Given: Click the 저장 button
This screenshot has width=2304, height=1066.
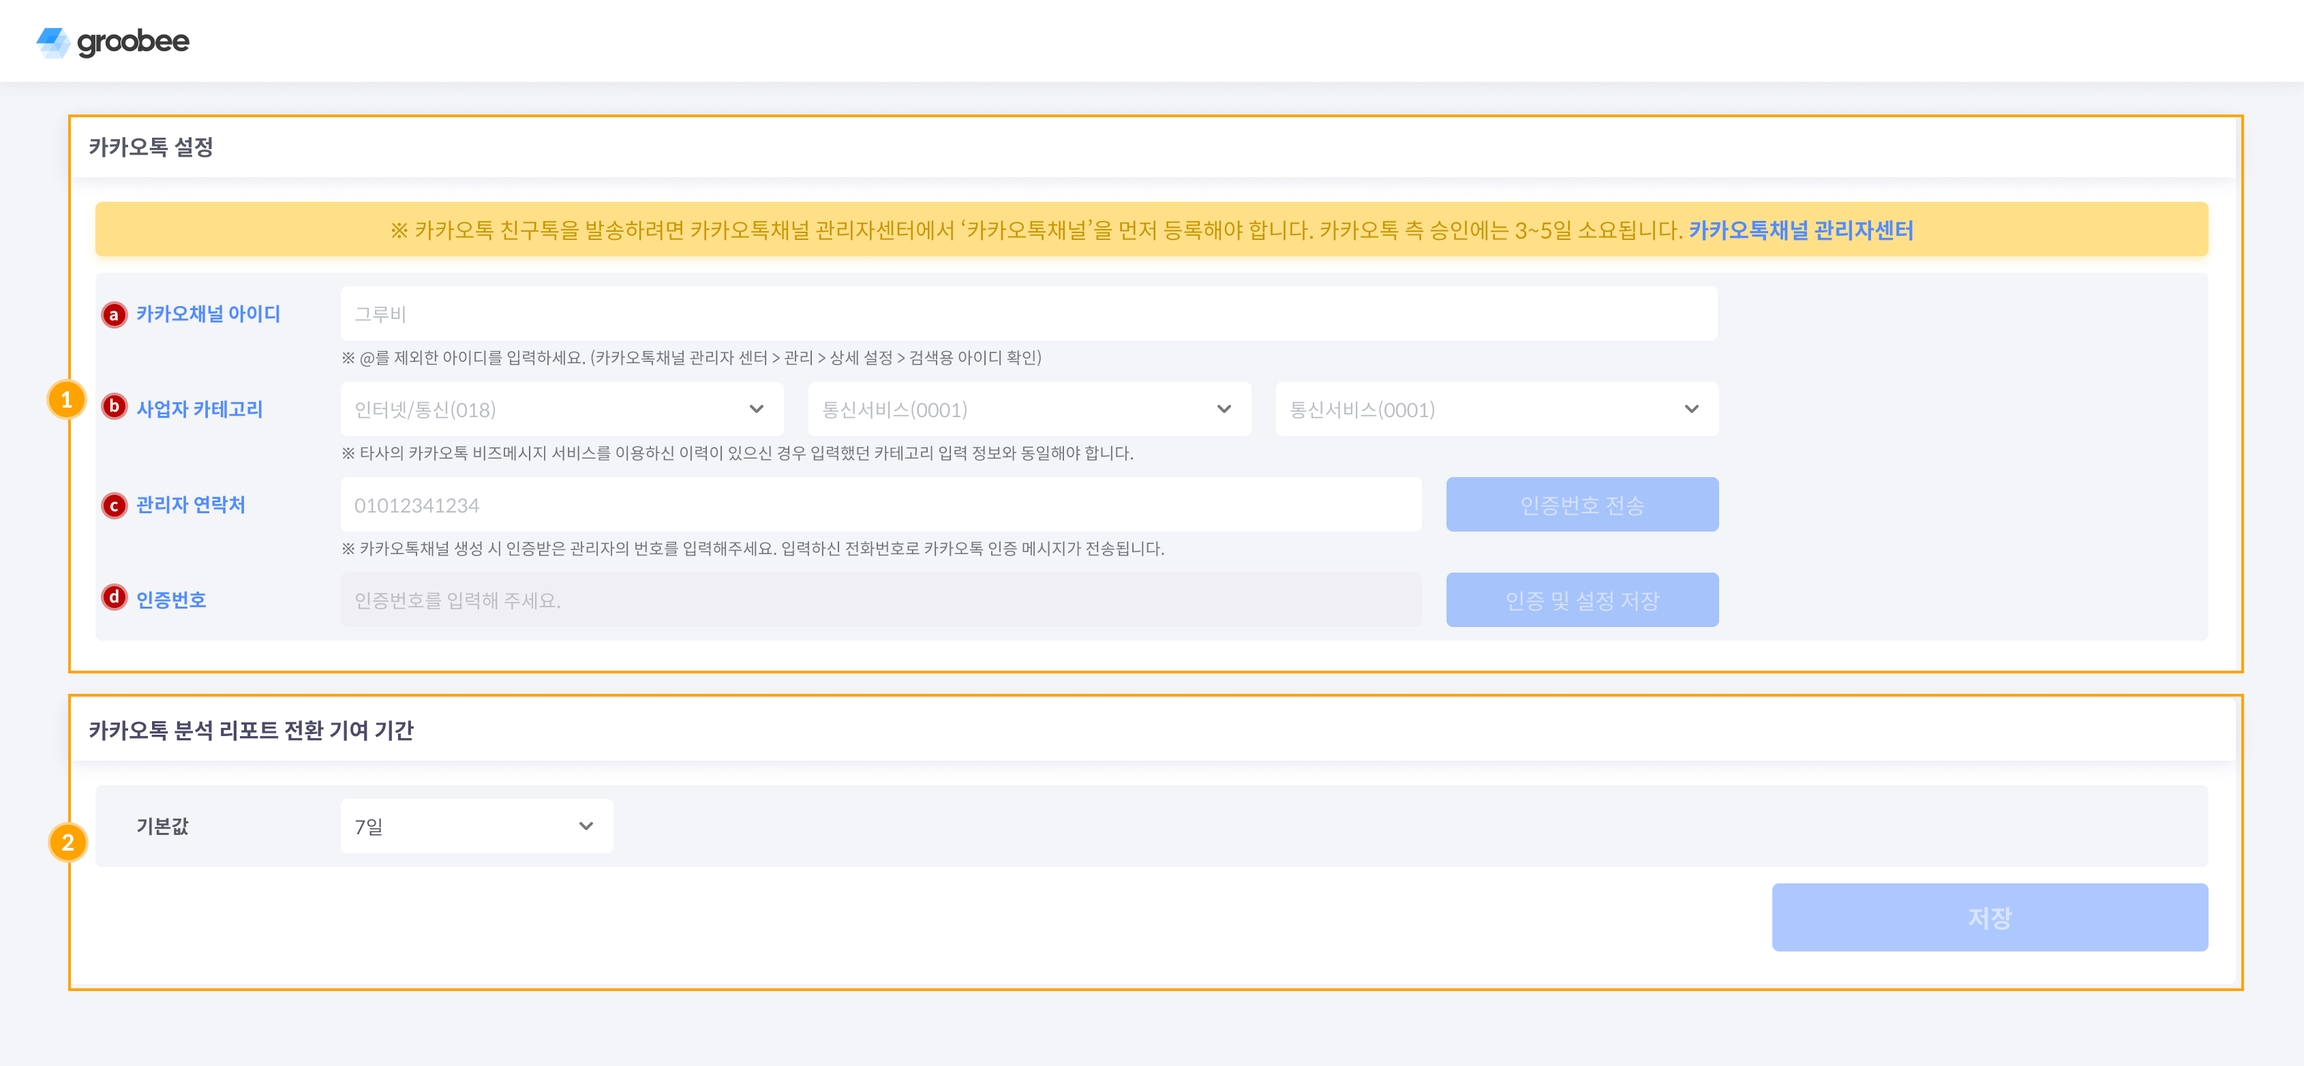Looking at the screenshot, I should click(1989, 917).
